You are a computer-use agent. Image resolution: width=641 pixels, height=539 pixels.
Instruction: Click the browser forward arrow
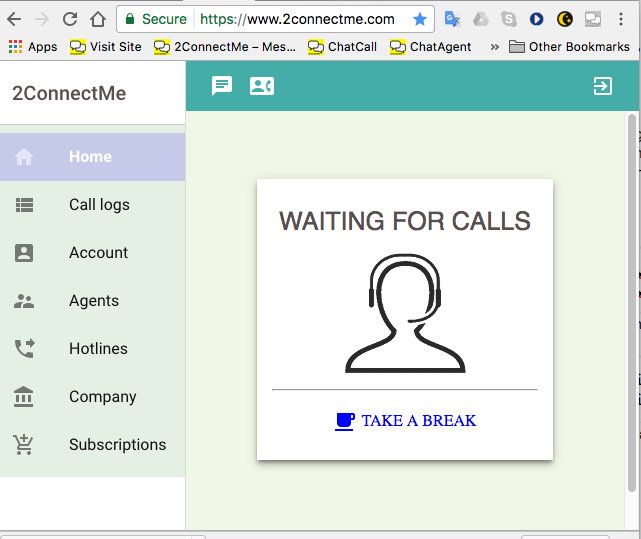[x=42, y=19]
